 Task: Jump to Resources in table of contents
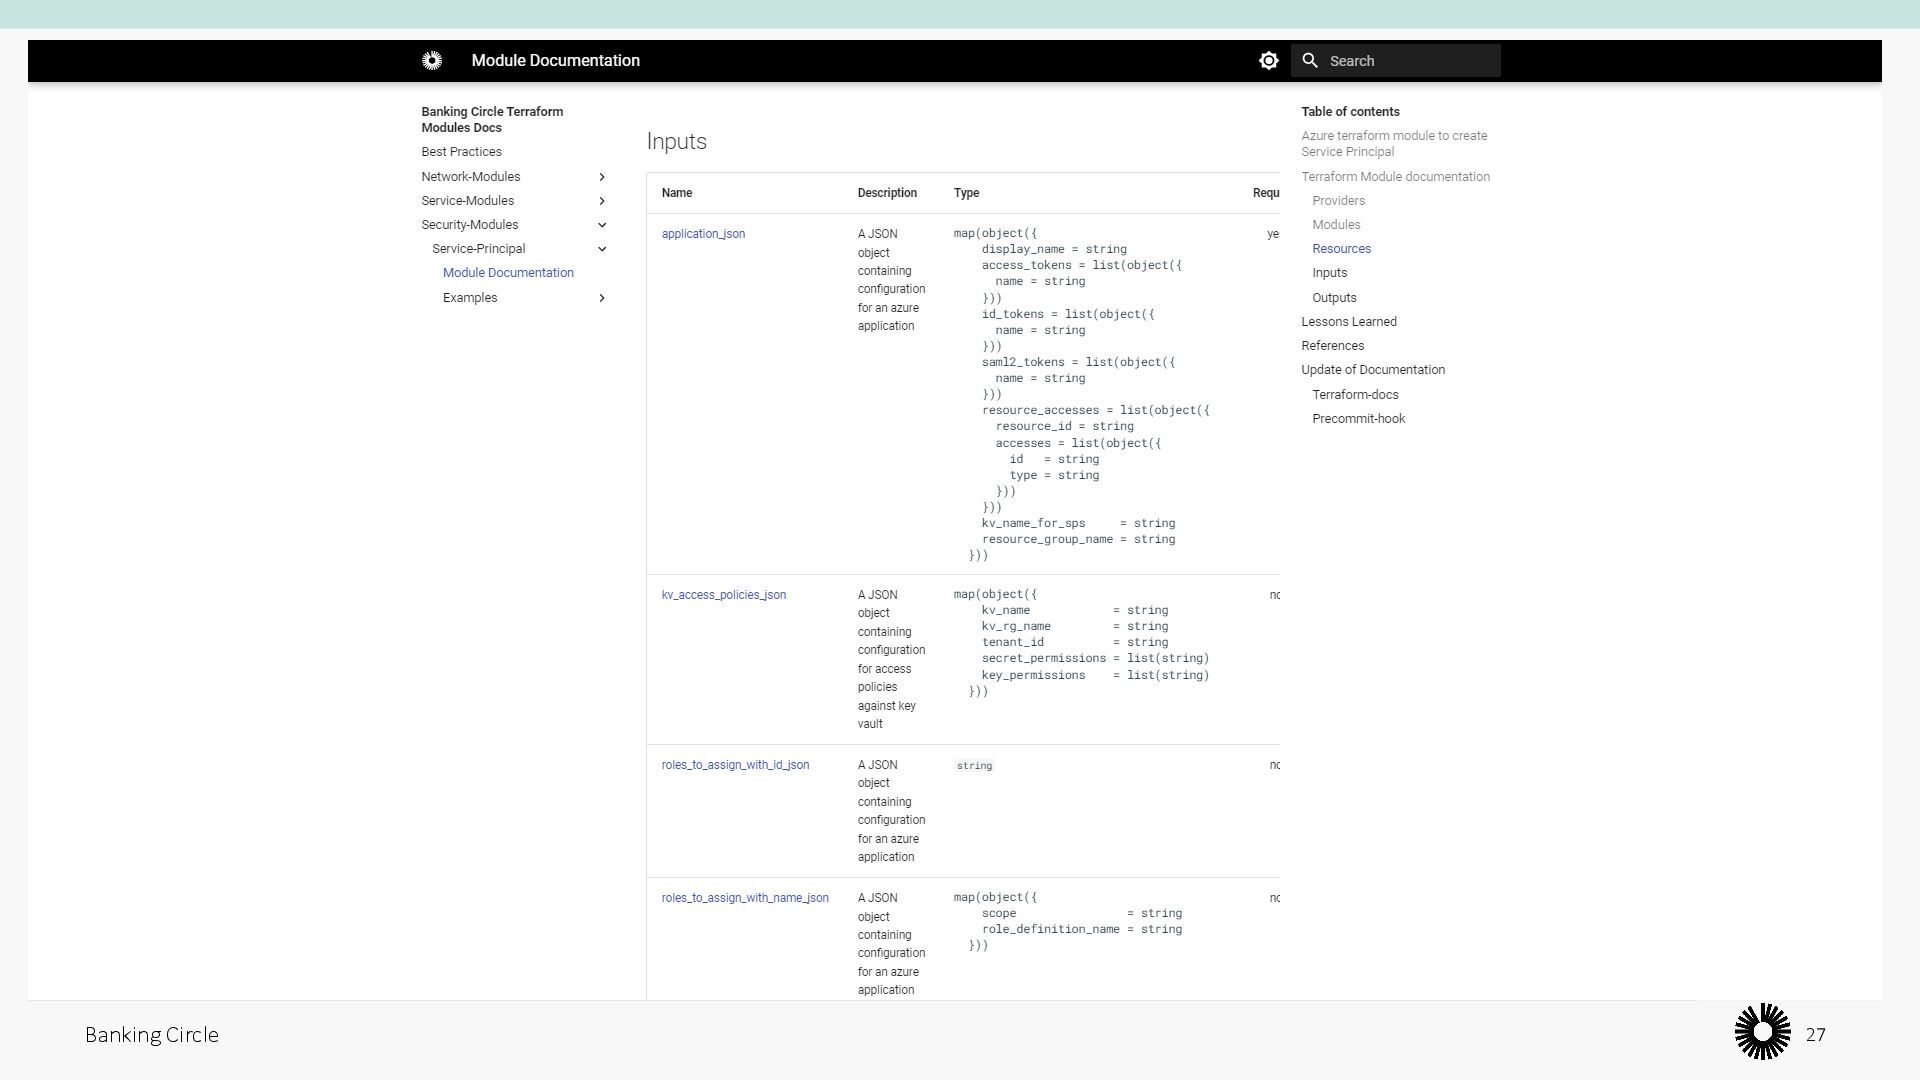(x=1341, y=249)
